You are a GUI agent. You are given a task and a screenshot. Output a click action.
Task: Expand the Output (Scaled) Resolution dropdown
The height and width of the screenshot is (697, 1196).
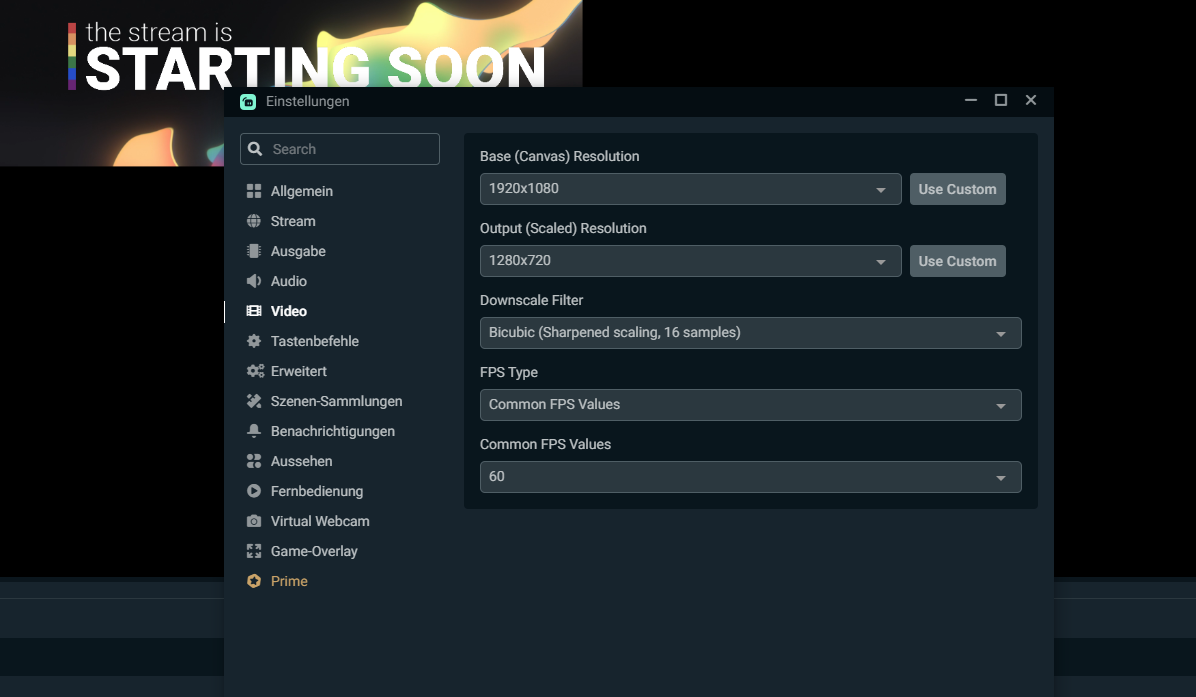pyautogui.click(x=690, y=261)
